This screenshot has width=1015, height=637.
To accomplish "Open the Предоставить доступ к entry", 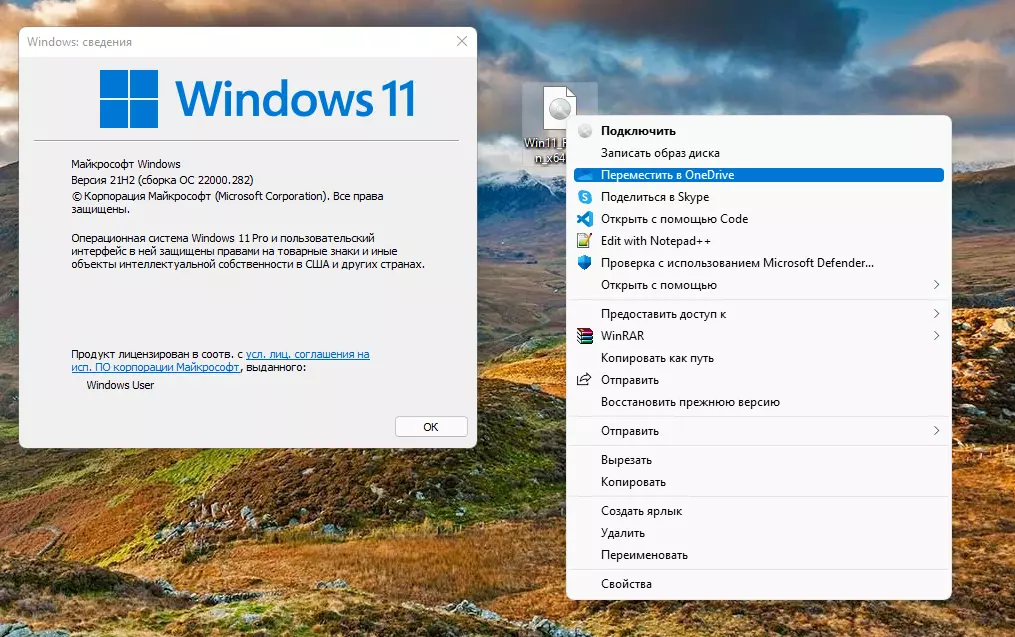I will [759, 313].
